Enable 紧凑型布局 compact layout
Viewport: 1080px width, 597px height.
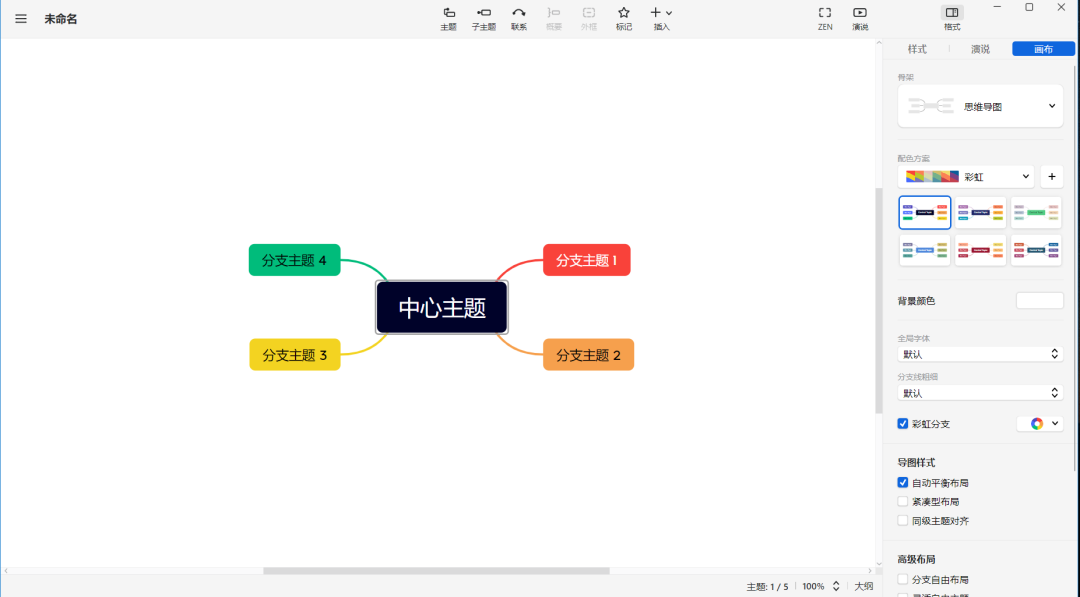(903, 501)
